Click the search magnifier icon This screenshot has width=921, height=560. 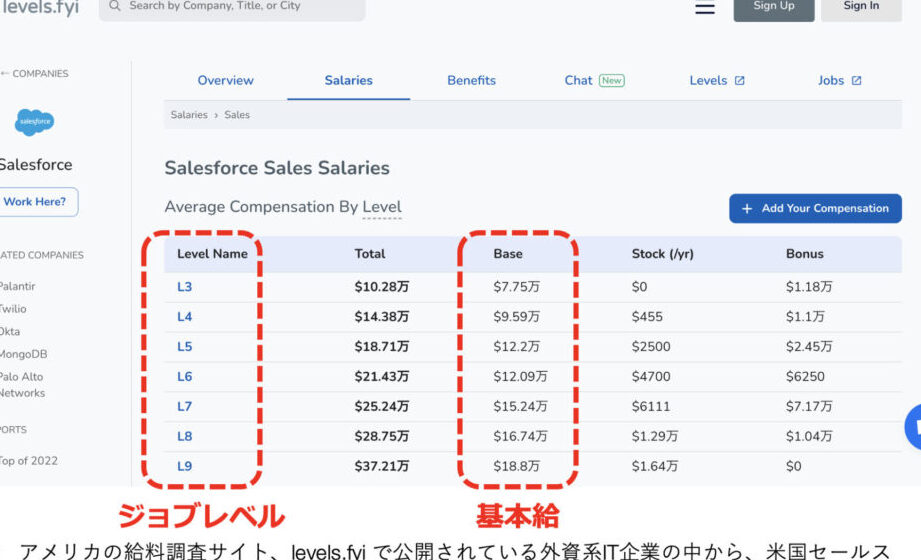115,6
